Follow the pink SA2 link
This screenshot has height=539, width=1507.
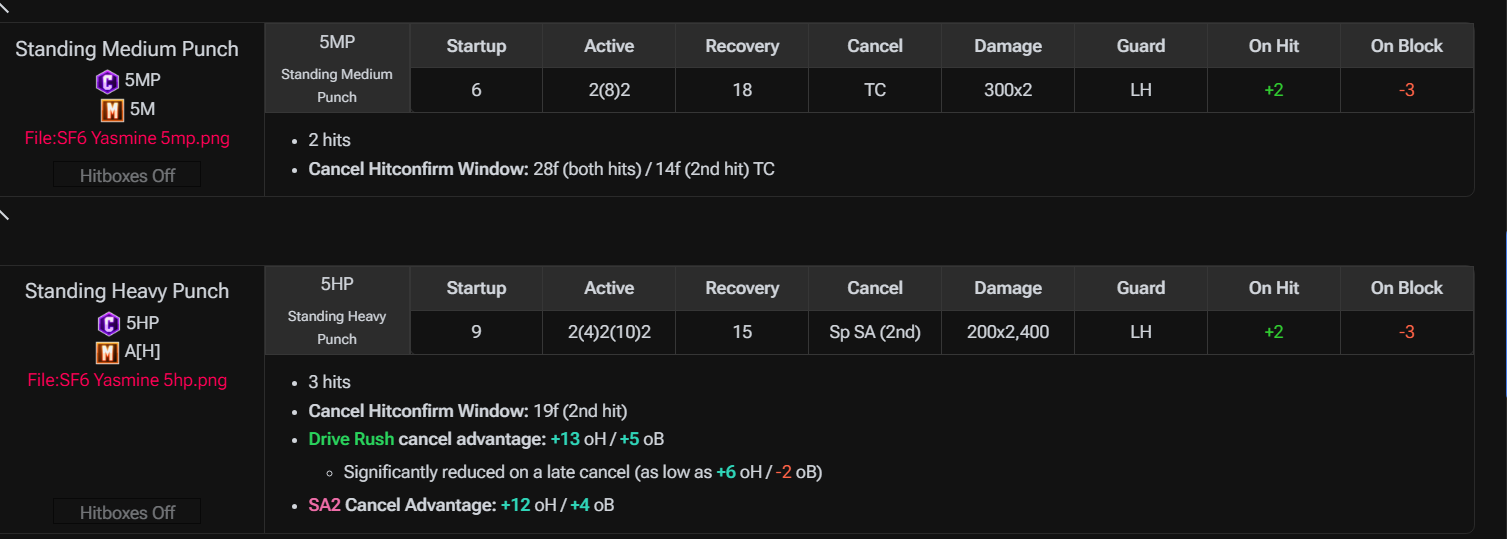click(325, 505)
